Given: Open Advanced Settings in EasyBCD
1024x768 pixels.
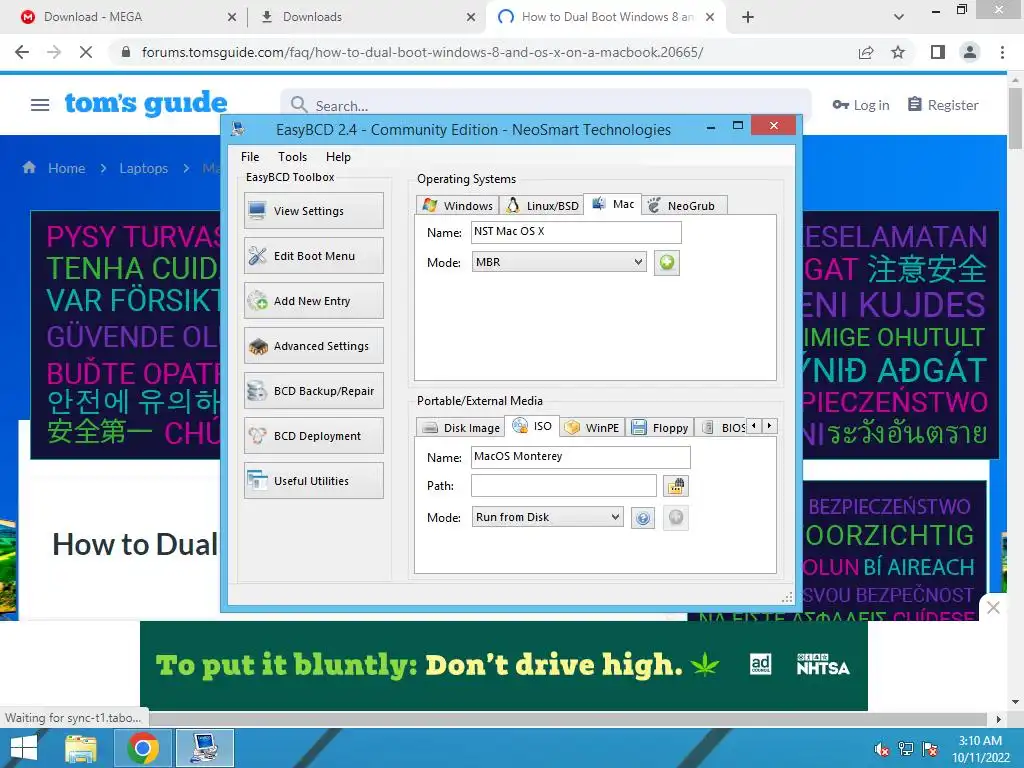Looking at the screenshot, I should tap(313, 346).
